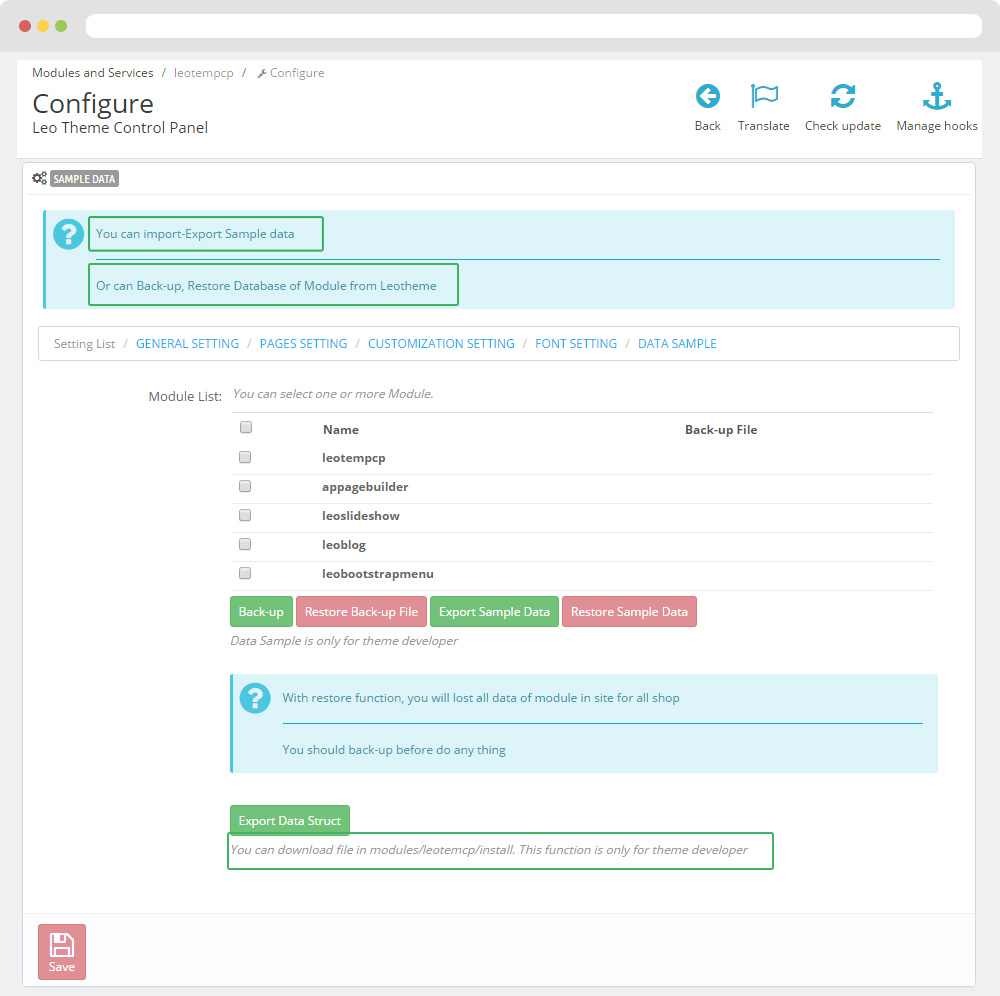Click the appagebuilder module name
This screenshot has height=996, width=1000.
365,487
